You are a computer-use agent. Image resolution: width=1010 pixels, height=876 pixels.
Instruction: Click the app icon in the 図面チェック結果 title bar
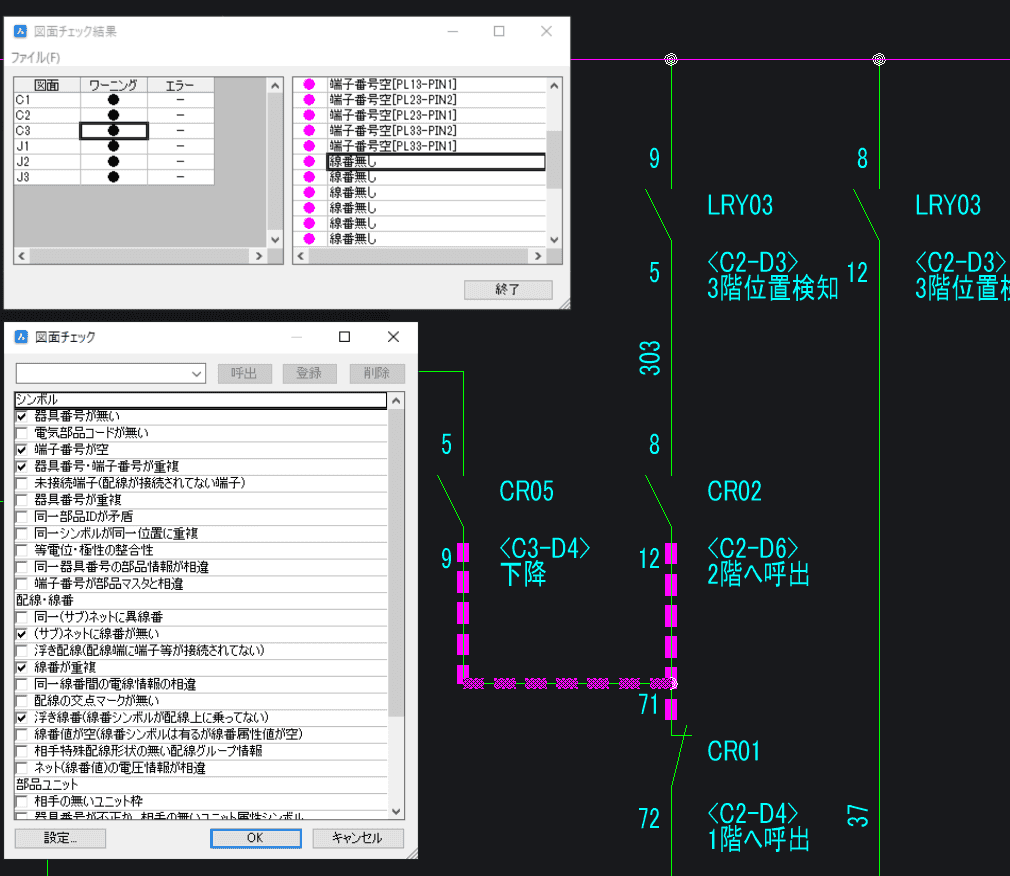[x=21, y=31]
